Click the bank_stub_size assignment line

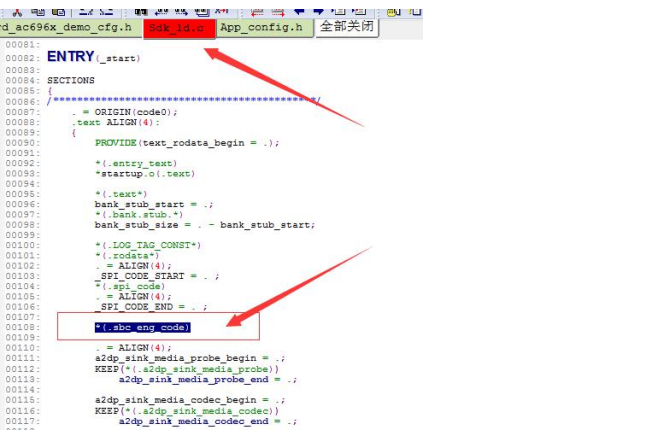tap(205, 225)
